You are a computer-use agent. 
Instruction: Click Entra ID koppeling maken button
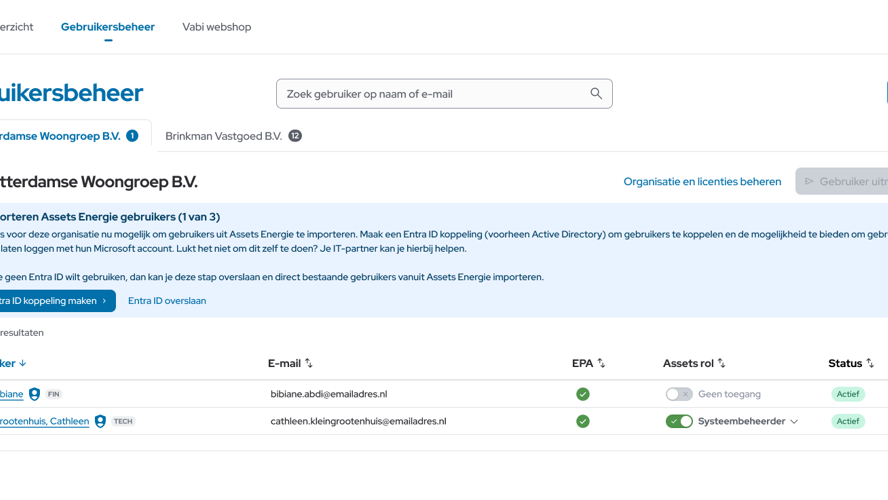53,301
